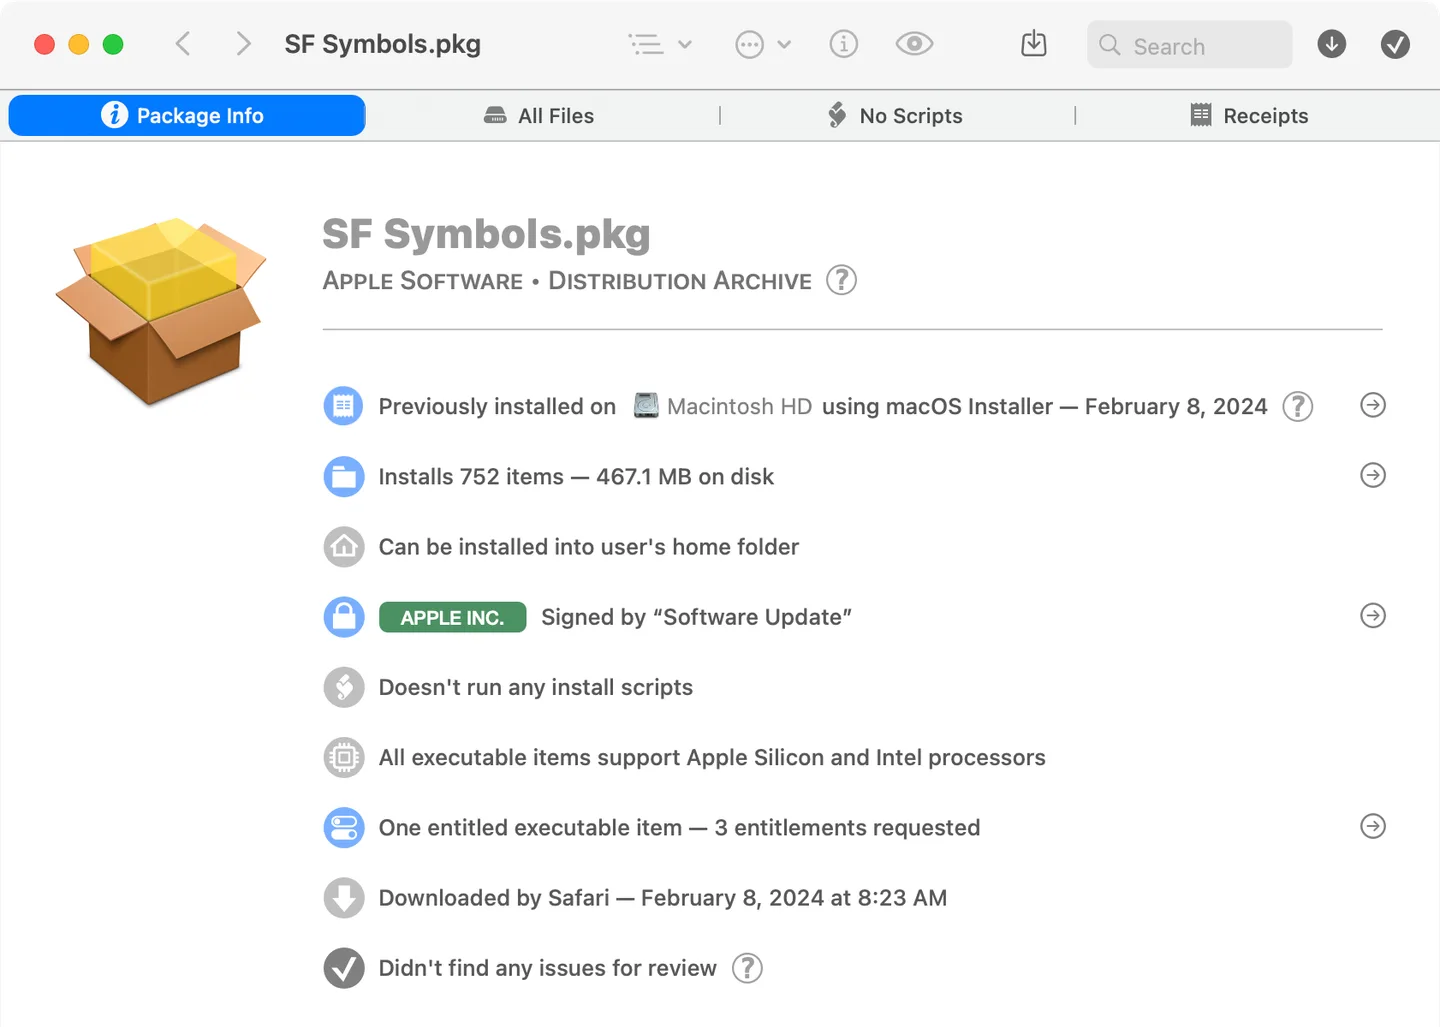Click the download icon beside Downloaded by Safari
The width and height of the screenshot is (1440, 1027).
(343, 897)
